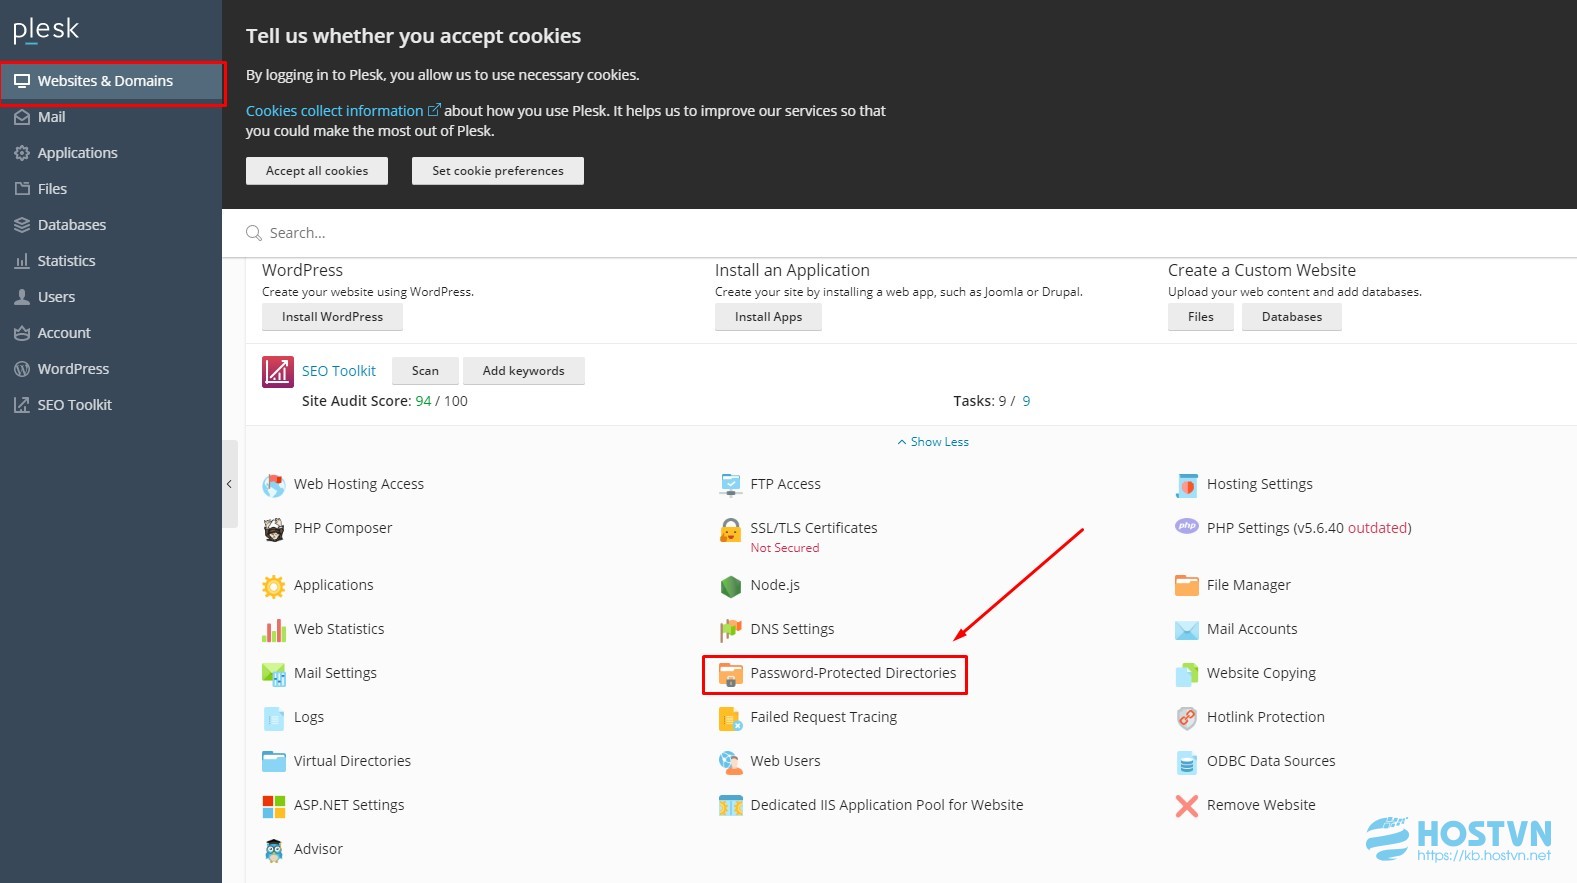The height and width of the screenshot is (883, 1577).
Task: Click the ASP.NET Settings icon
Action: click(273, 806)
